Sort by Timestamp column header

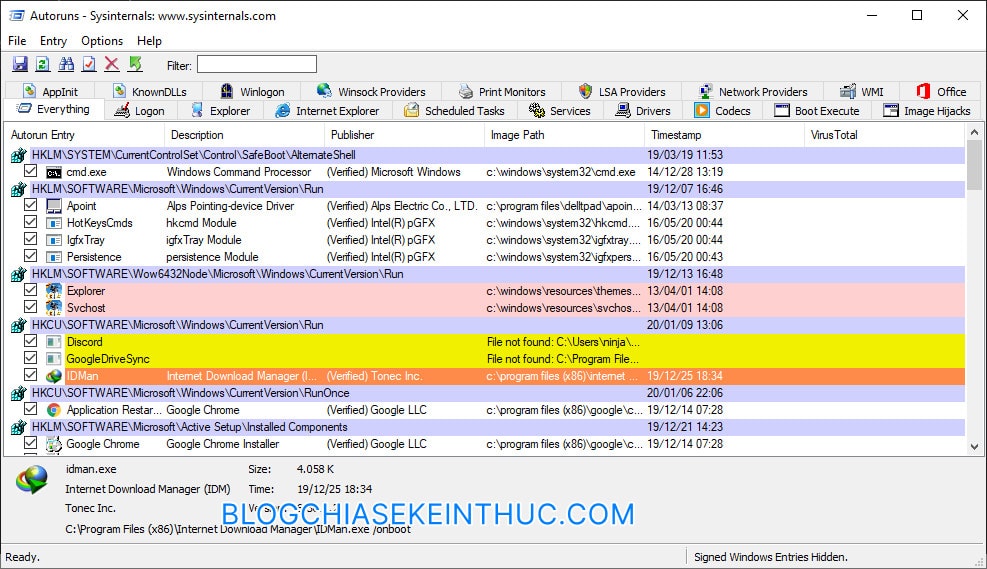[x=724, y=135]
